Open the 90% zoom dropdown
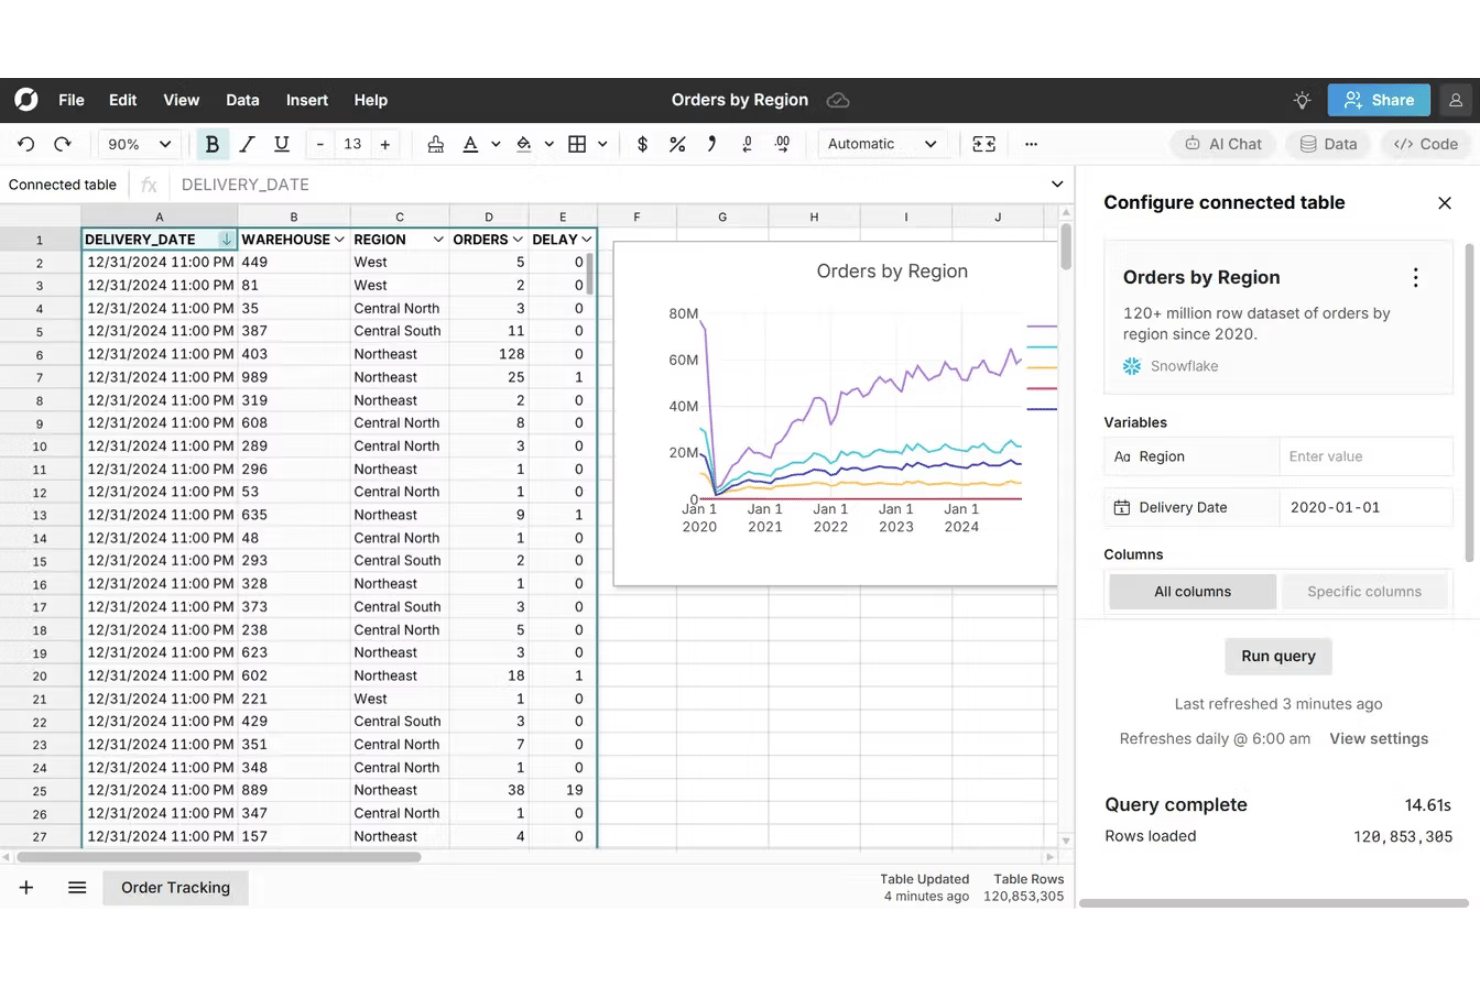 tap(139, 144)
